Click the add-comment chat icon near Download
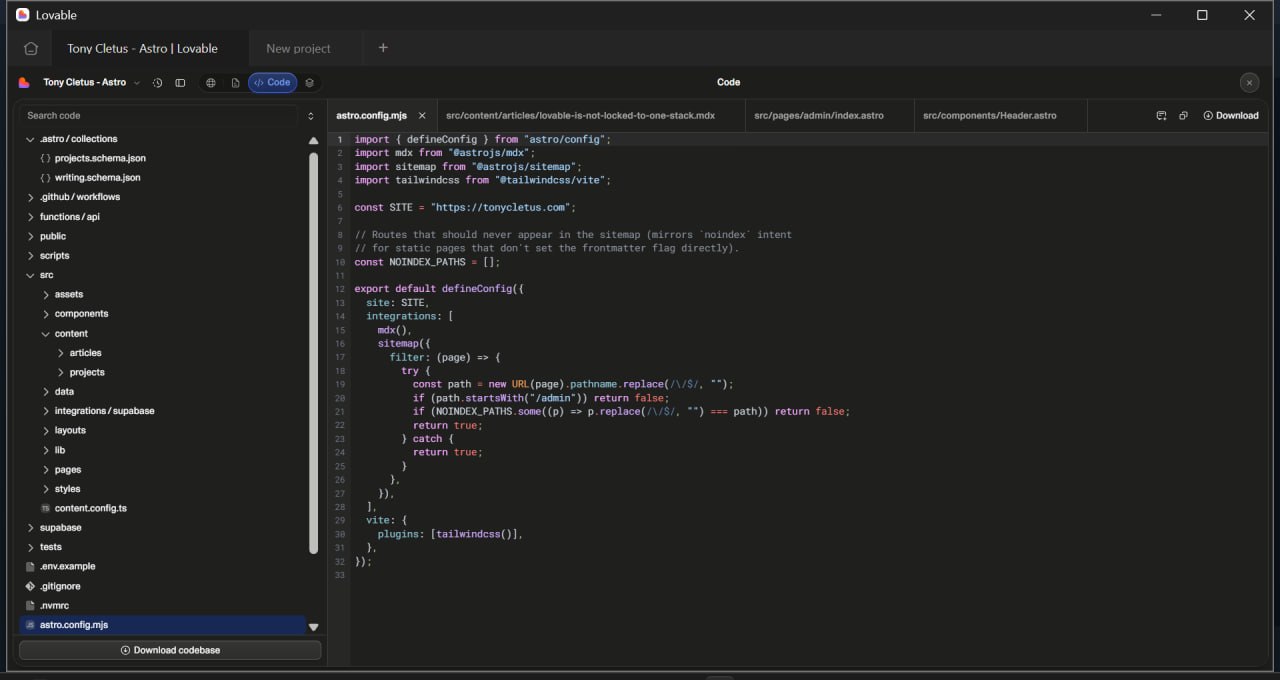 (x=1161, y=115)
